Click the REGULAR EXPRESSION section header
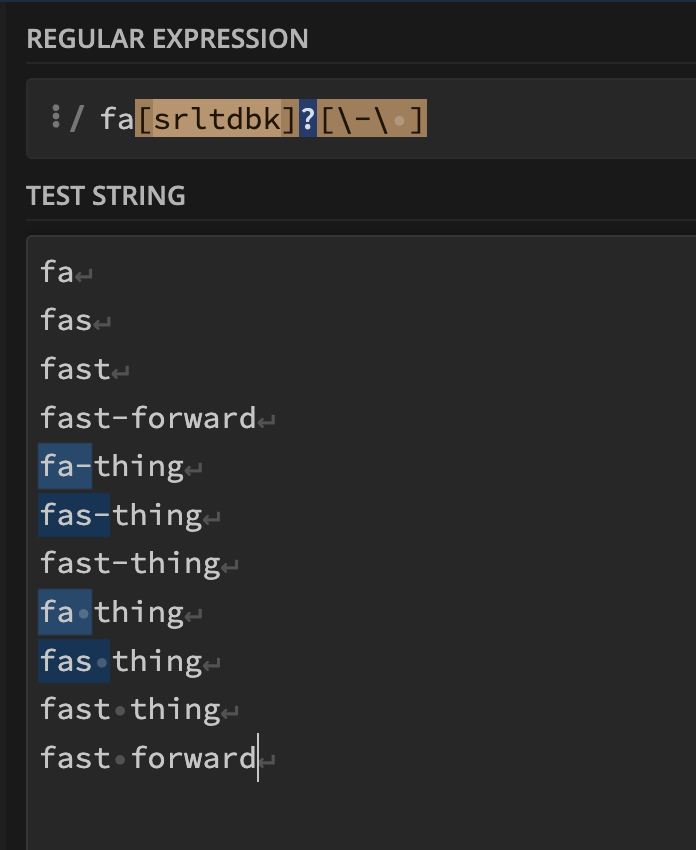The height and width of the screenshot is (850, 696). [168, 38]
